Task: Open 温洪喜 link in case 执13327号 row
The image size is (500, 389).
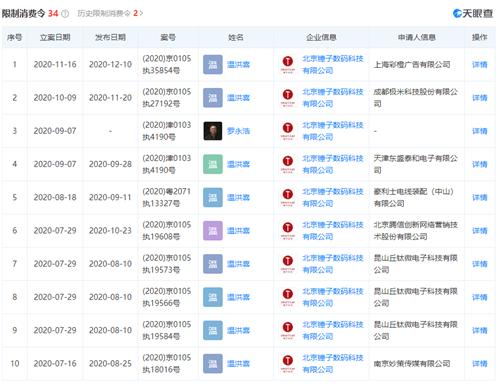Action: click(x=238, y=197)
